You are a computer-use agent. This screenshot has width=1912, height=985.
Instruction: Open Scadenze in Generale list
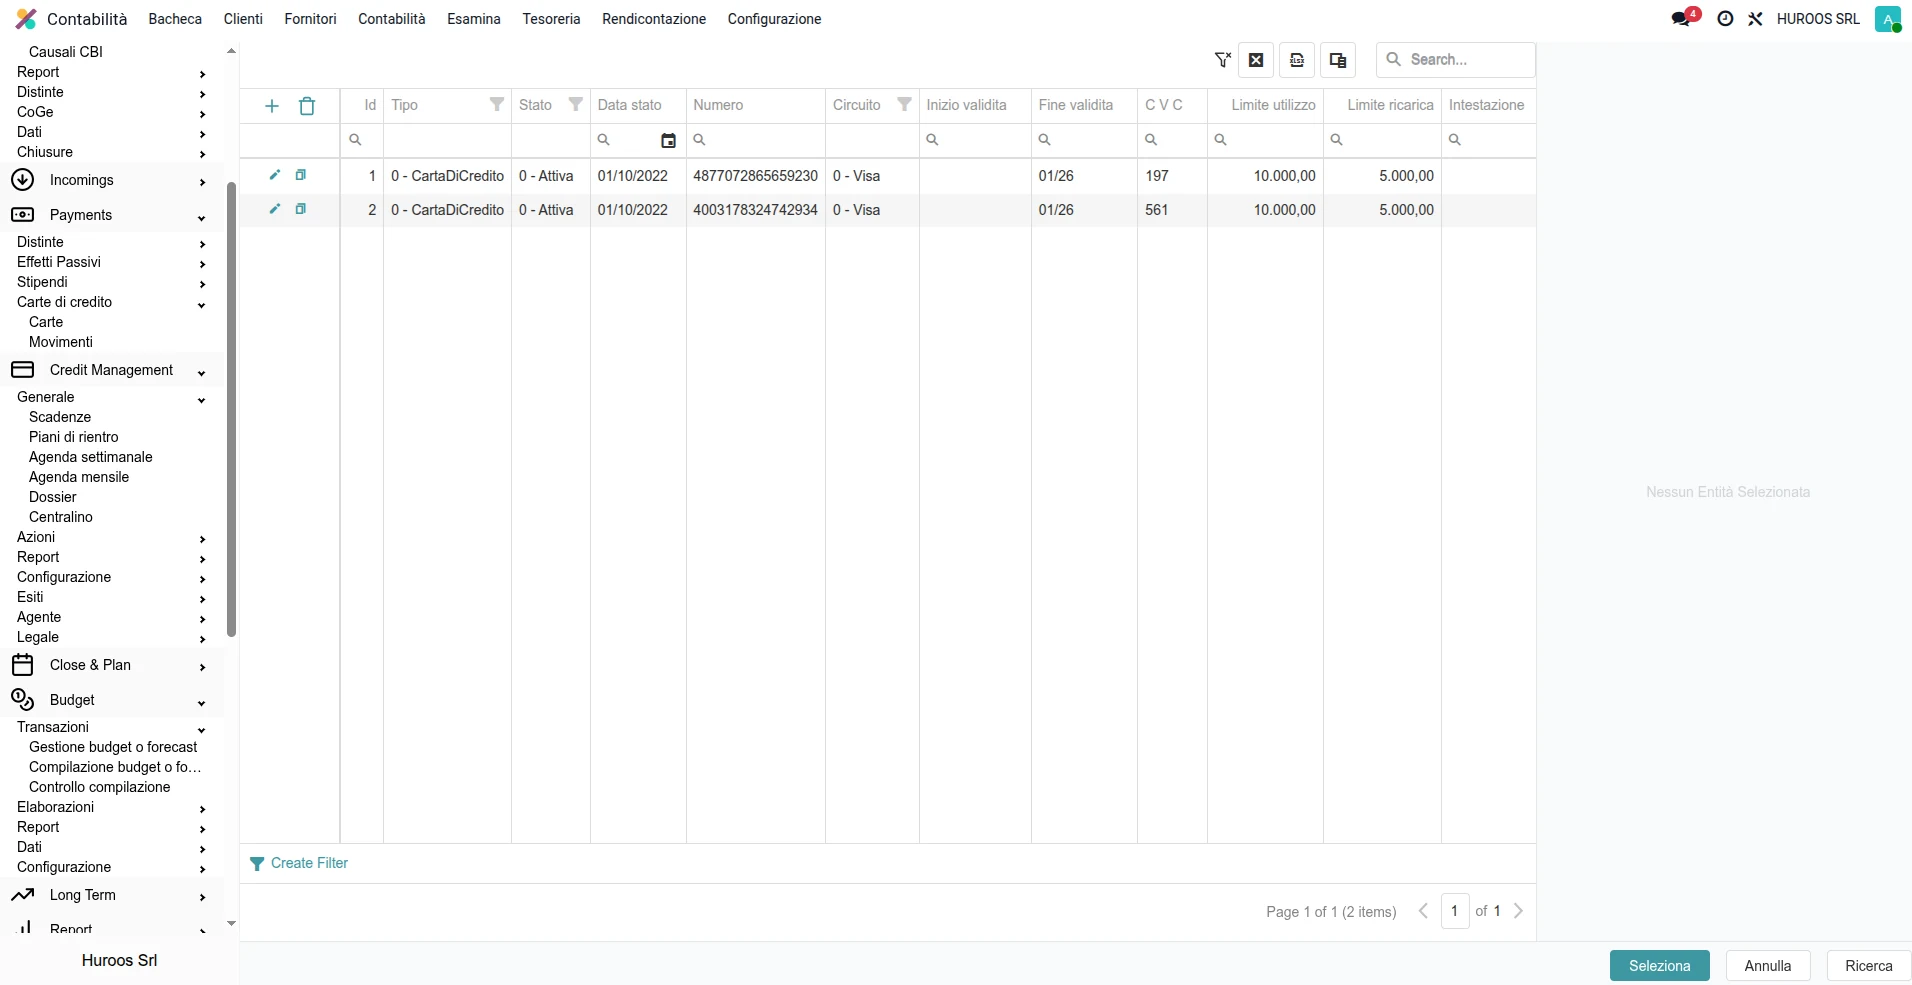[x=60, y=417]
